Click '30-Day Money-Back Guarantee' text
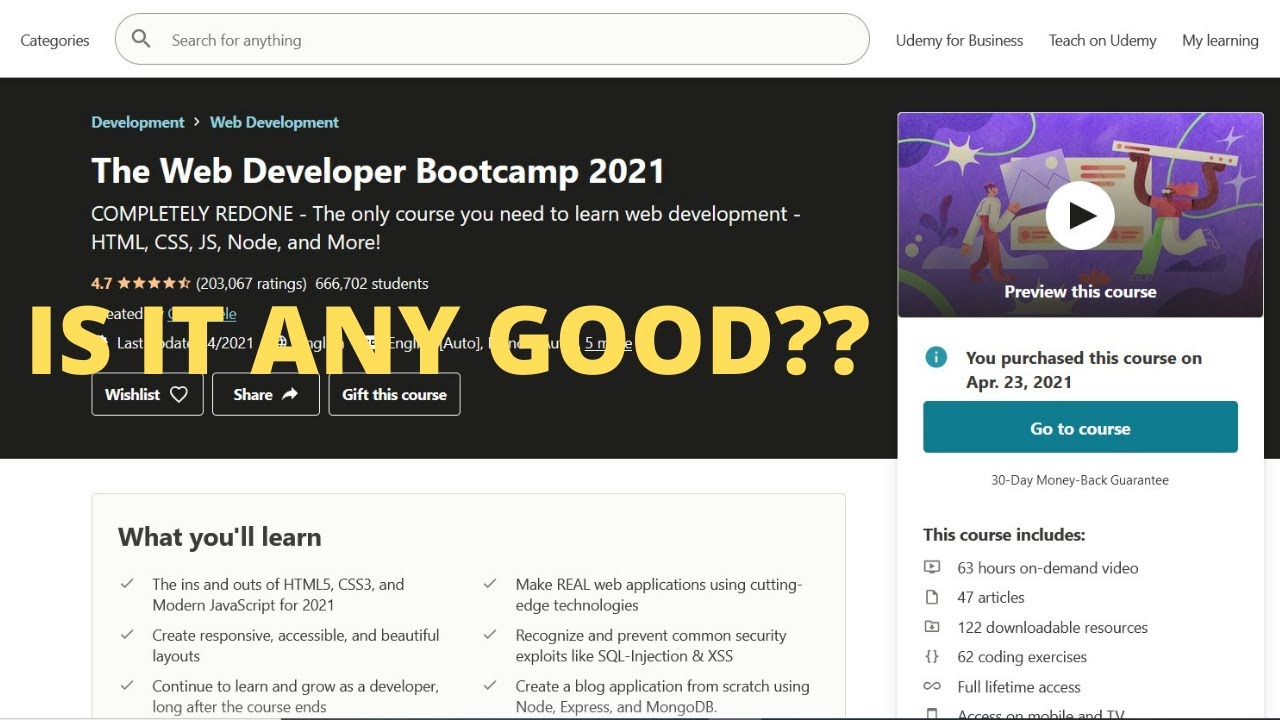 pos(1080,480)
